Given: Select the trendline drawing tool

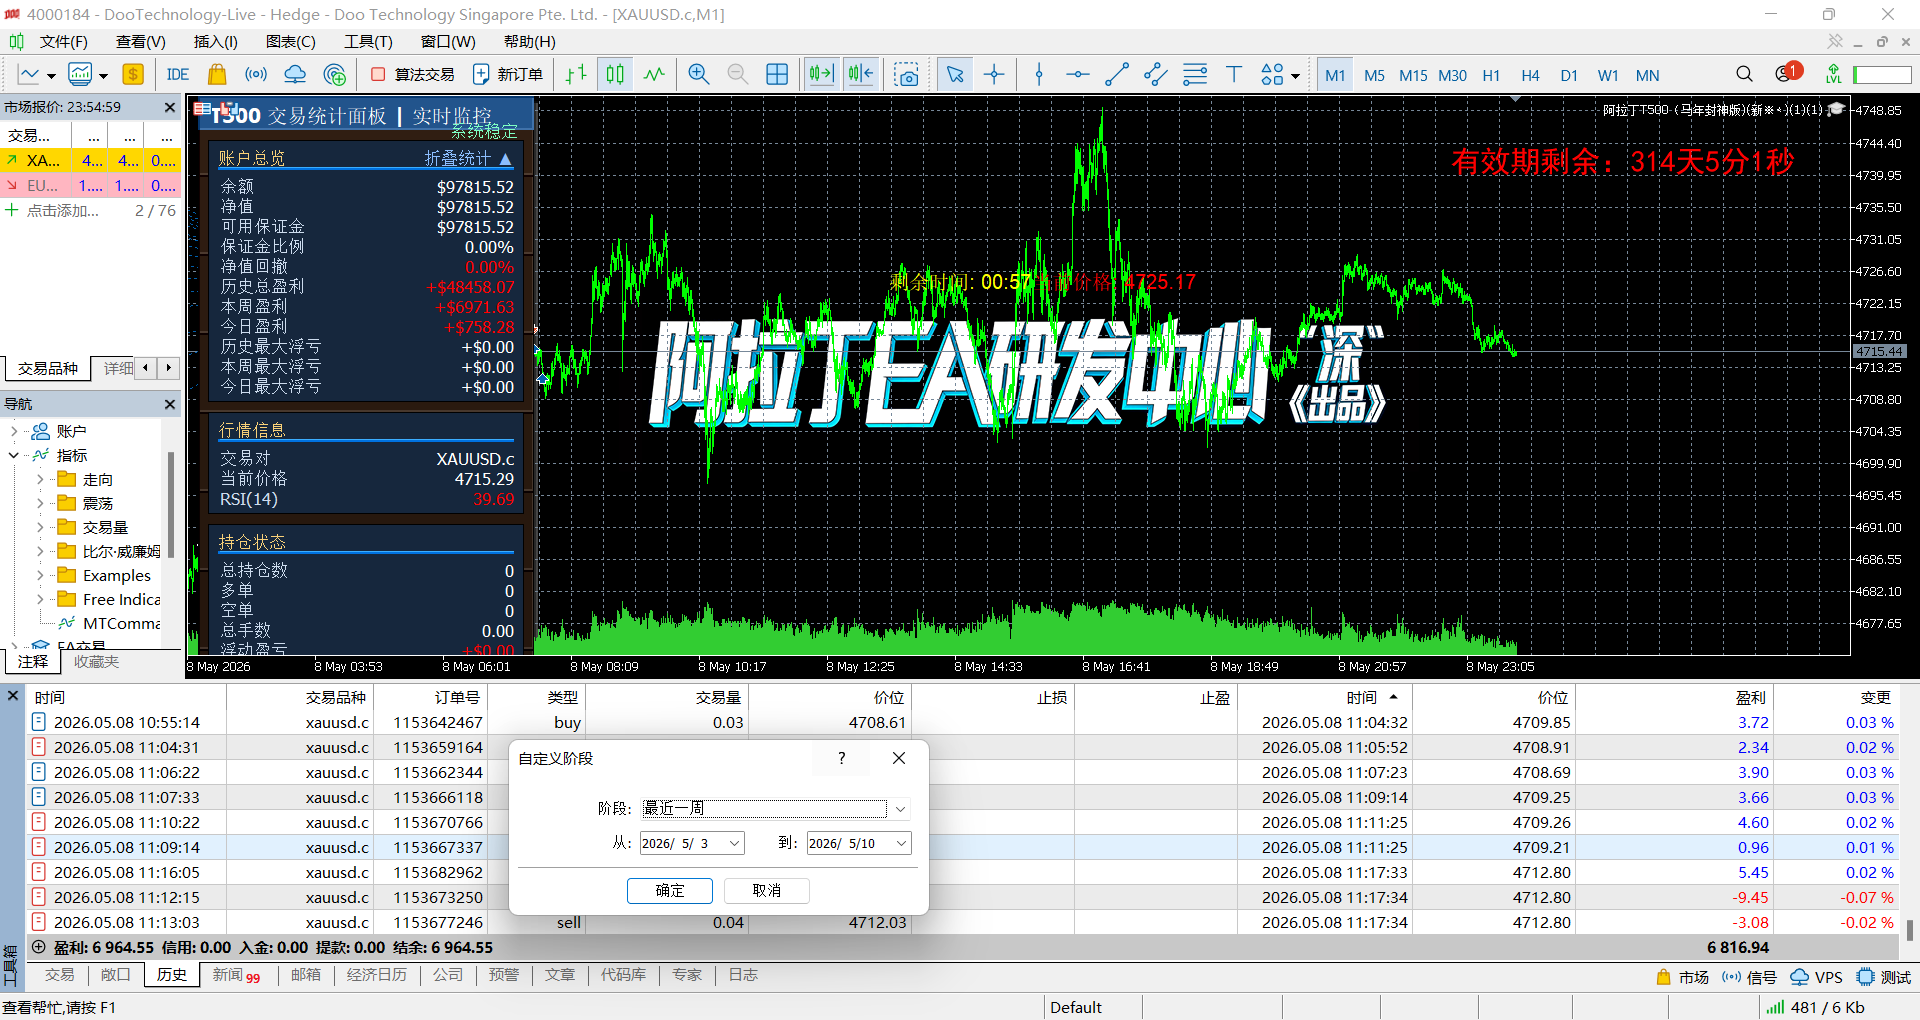Looking at the screenshot, I should click(x=1117, y=75).
